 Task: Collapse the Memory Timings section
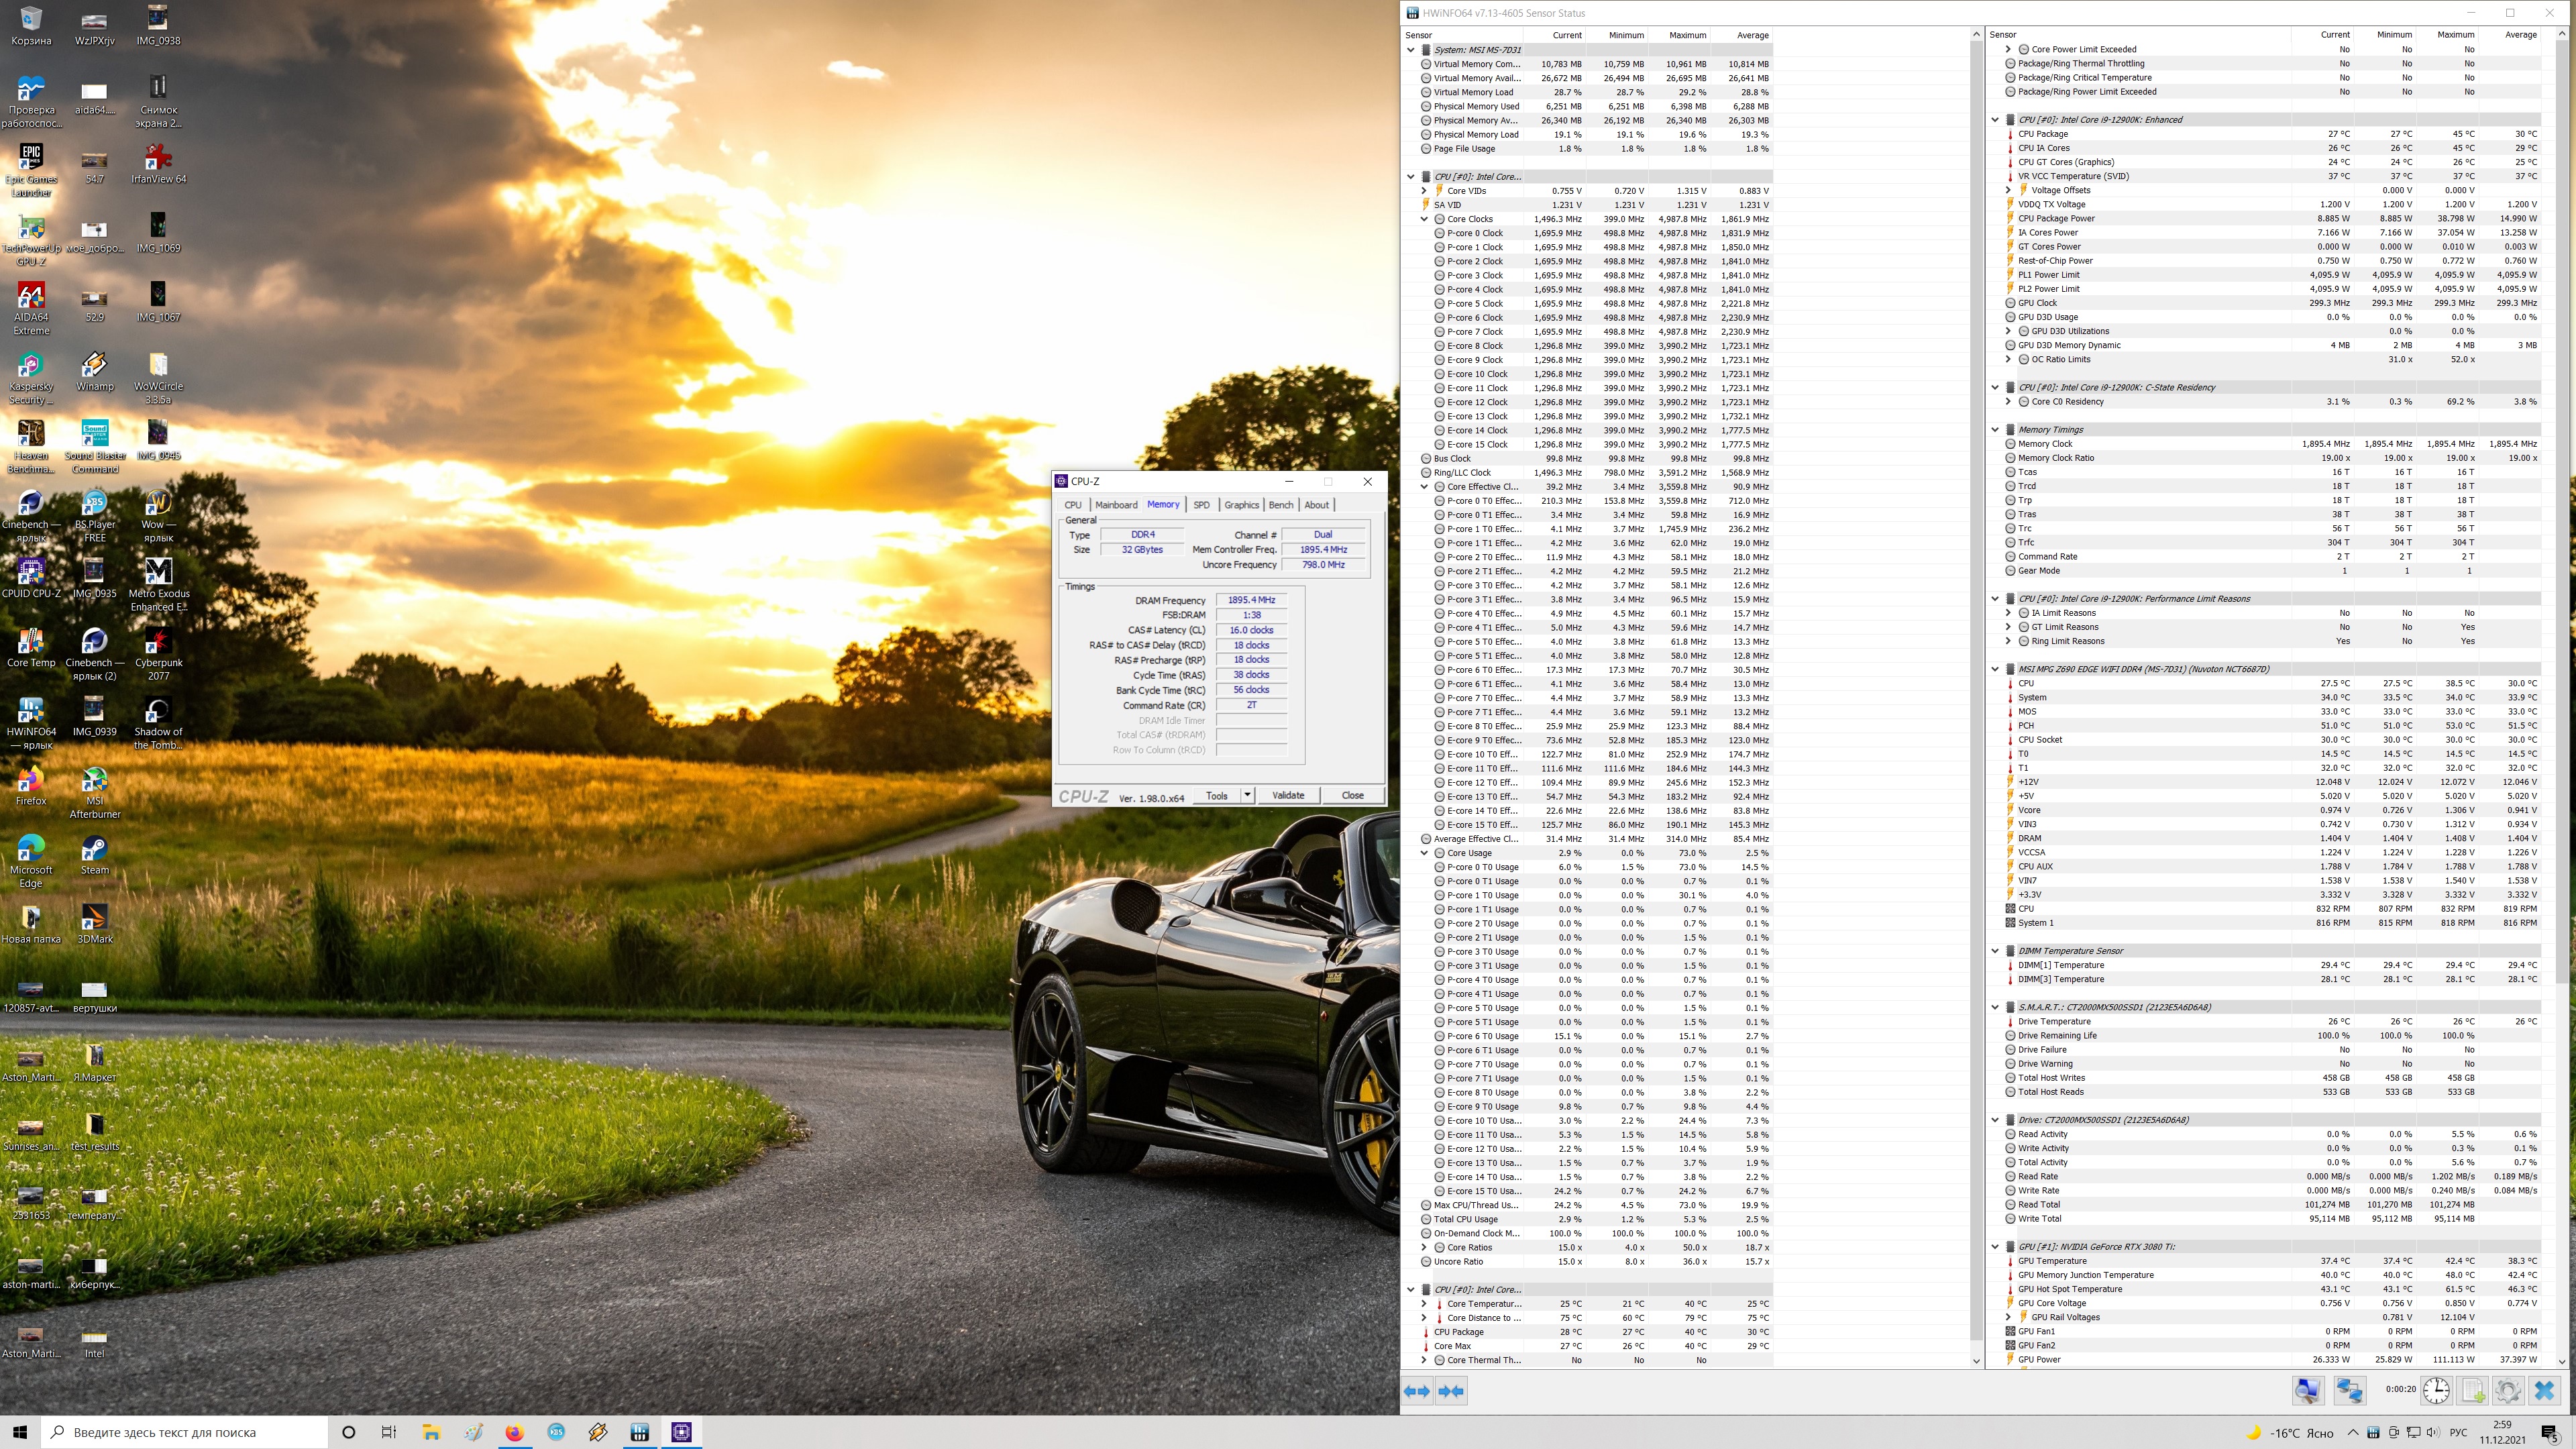click(1995, 430)
